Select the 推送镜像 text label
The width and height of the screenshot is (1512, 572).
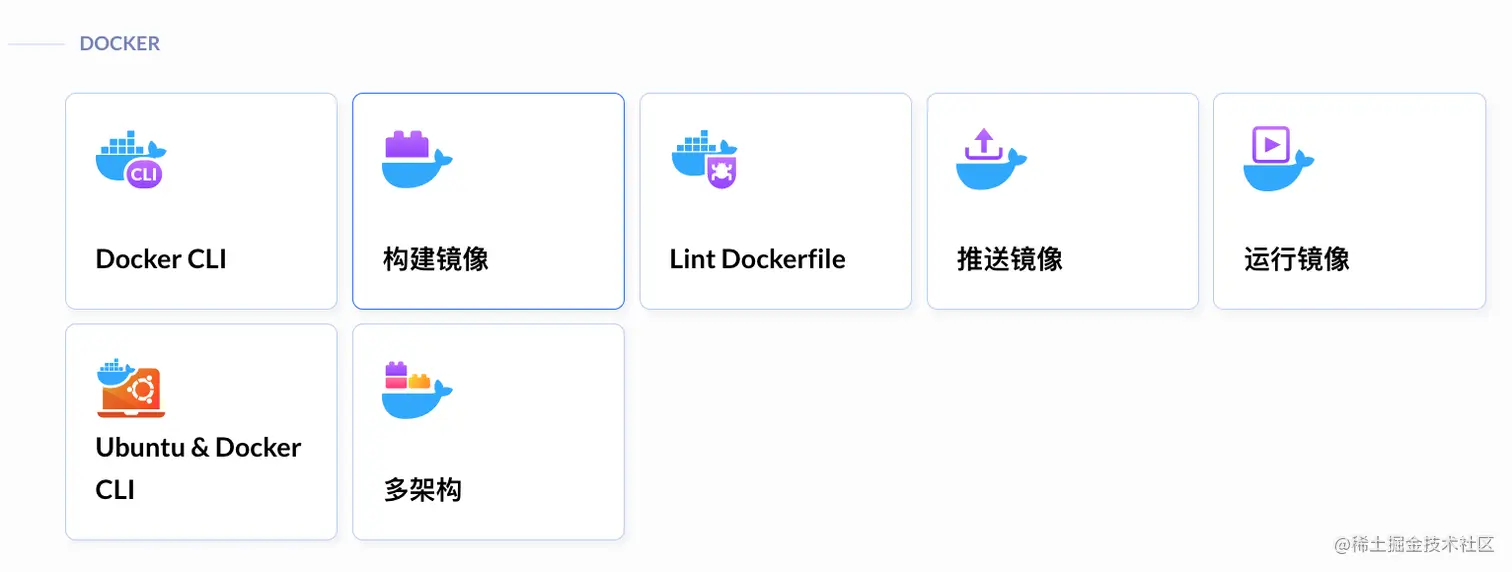tap(1010, 259)
